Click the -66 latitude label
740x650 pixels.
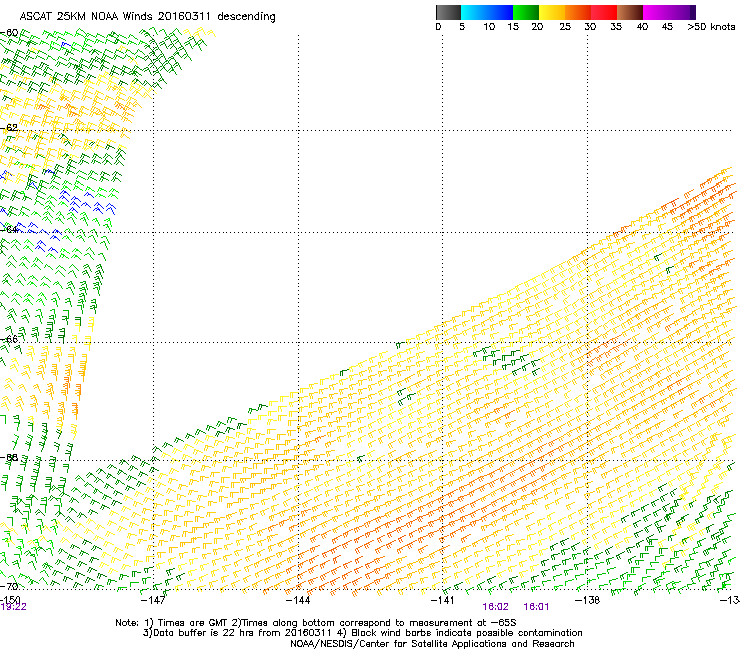tap(9, 339)
